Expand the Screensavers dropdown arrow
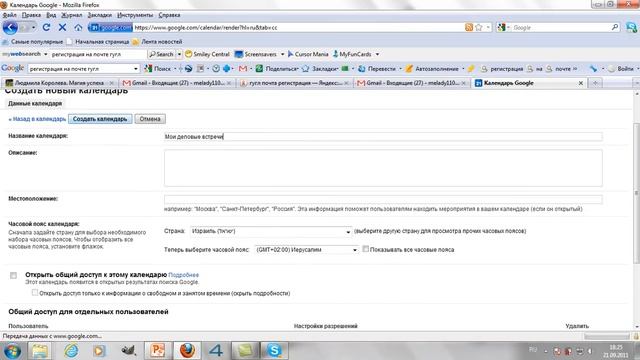The image size is (640, 360). 282,54
